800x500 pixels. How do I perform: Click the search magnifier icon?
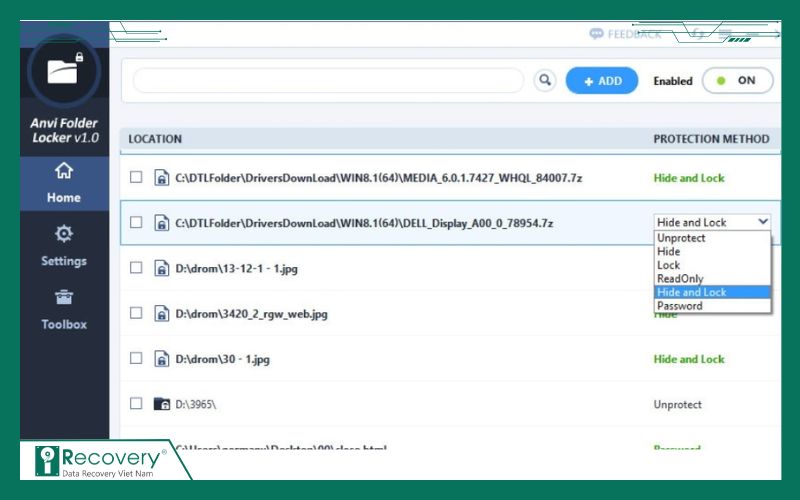pyautogui.click(x=545, y=81)
